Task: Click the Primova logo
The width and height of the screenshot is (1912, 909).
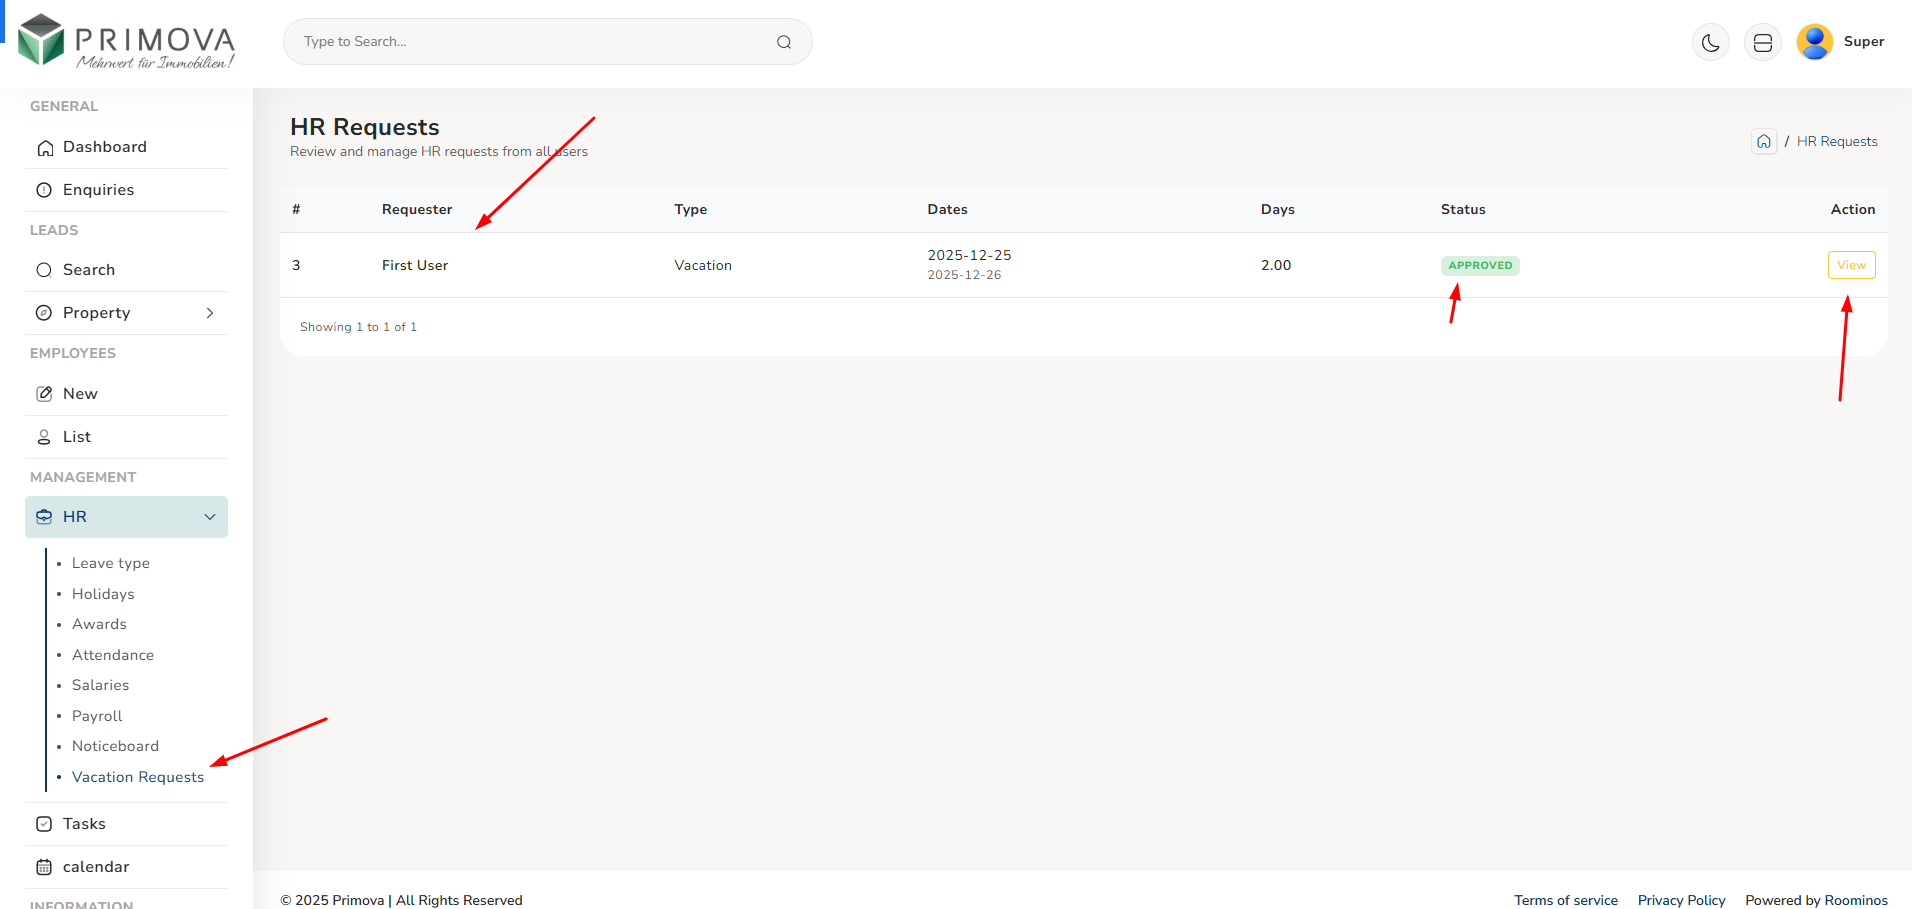Action: (126, 42)
